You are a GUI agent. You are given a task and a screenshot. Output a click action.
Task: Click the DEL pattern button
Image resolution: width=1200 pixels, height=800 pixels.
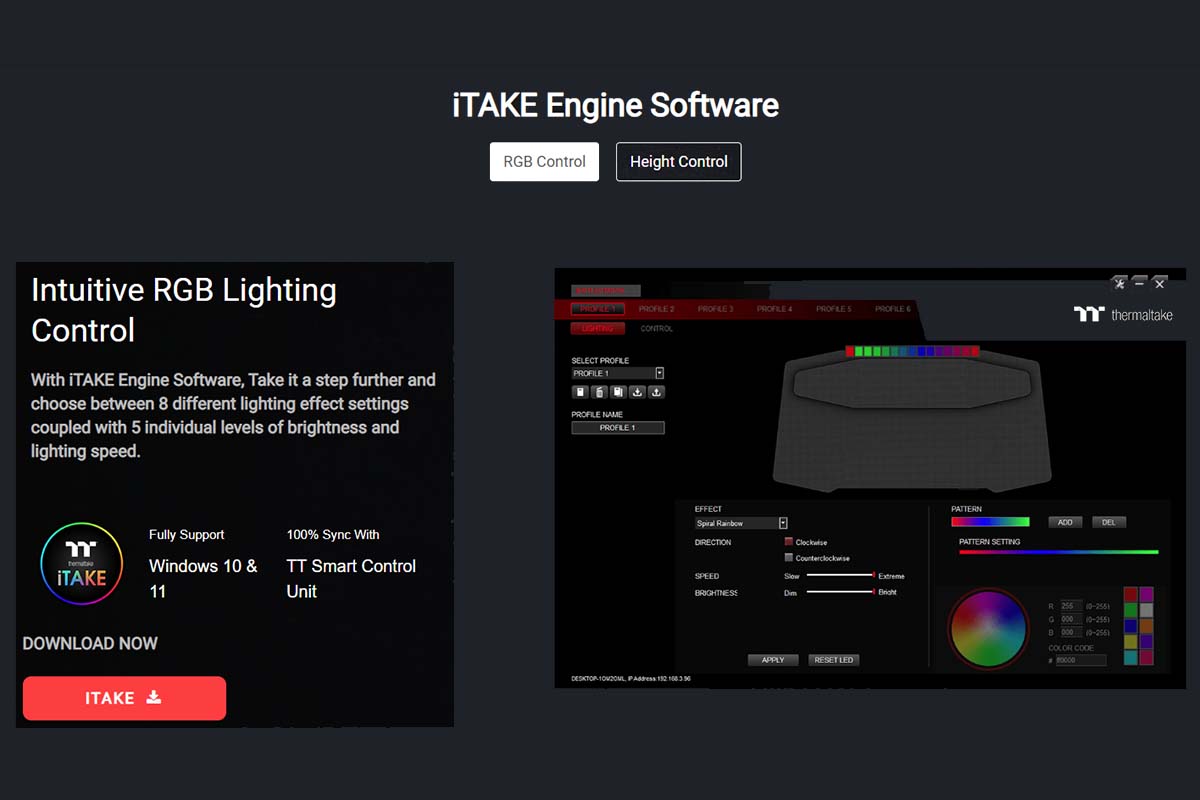click(x=1108, y=522)
